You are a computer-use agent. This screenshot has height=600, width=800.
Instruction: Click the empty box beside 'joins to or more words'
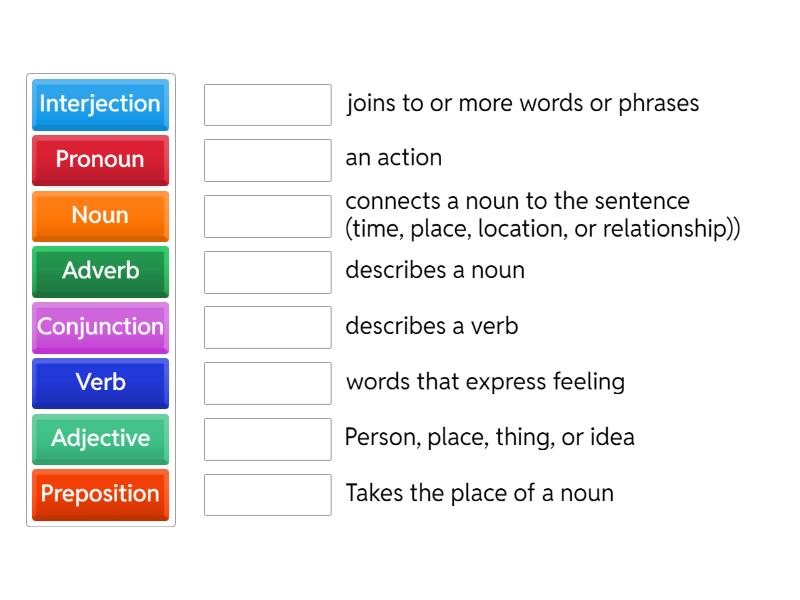point(267,104)
